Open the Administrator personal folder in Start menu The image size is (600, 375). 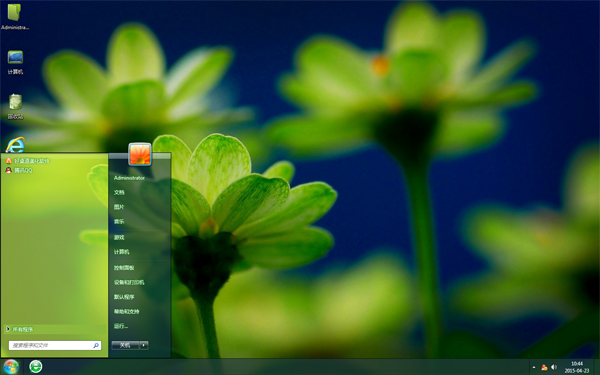tap(129, 178)
